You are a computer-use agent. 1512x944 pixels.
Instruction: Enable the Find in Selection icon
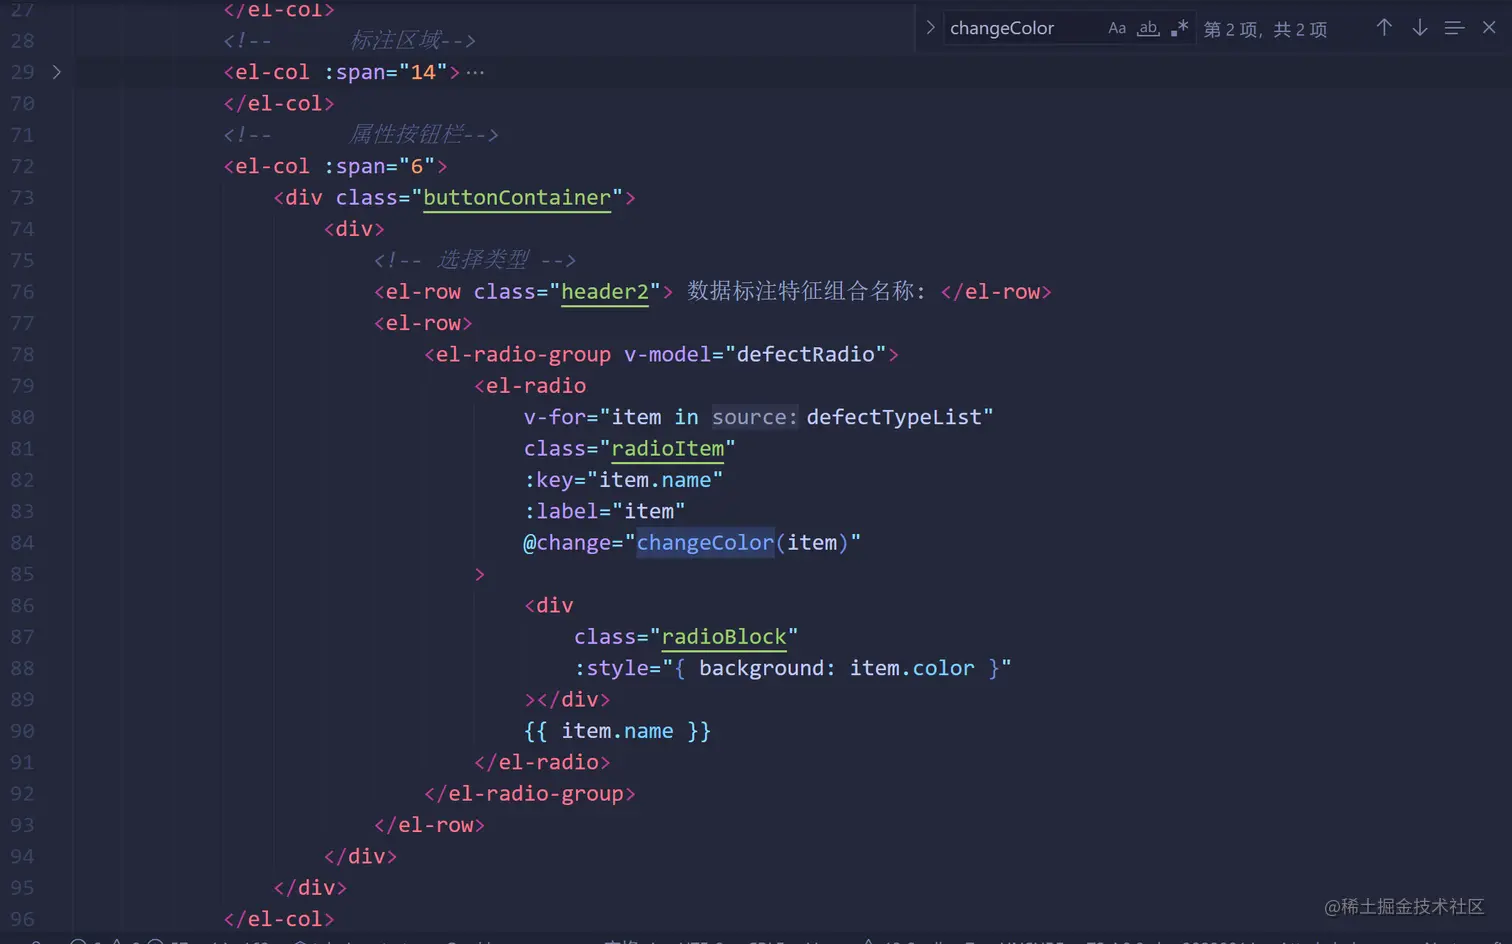click(1454, 28)
